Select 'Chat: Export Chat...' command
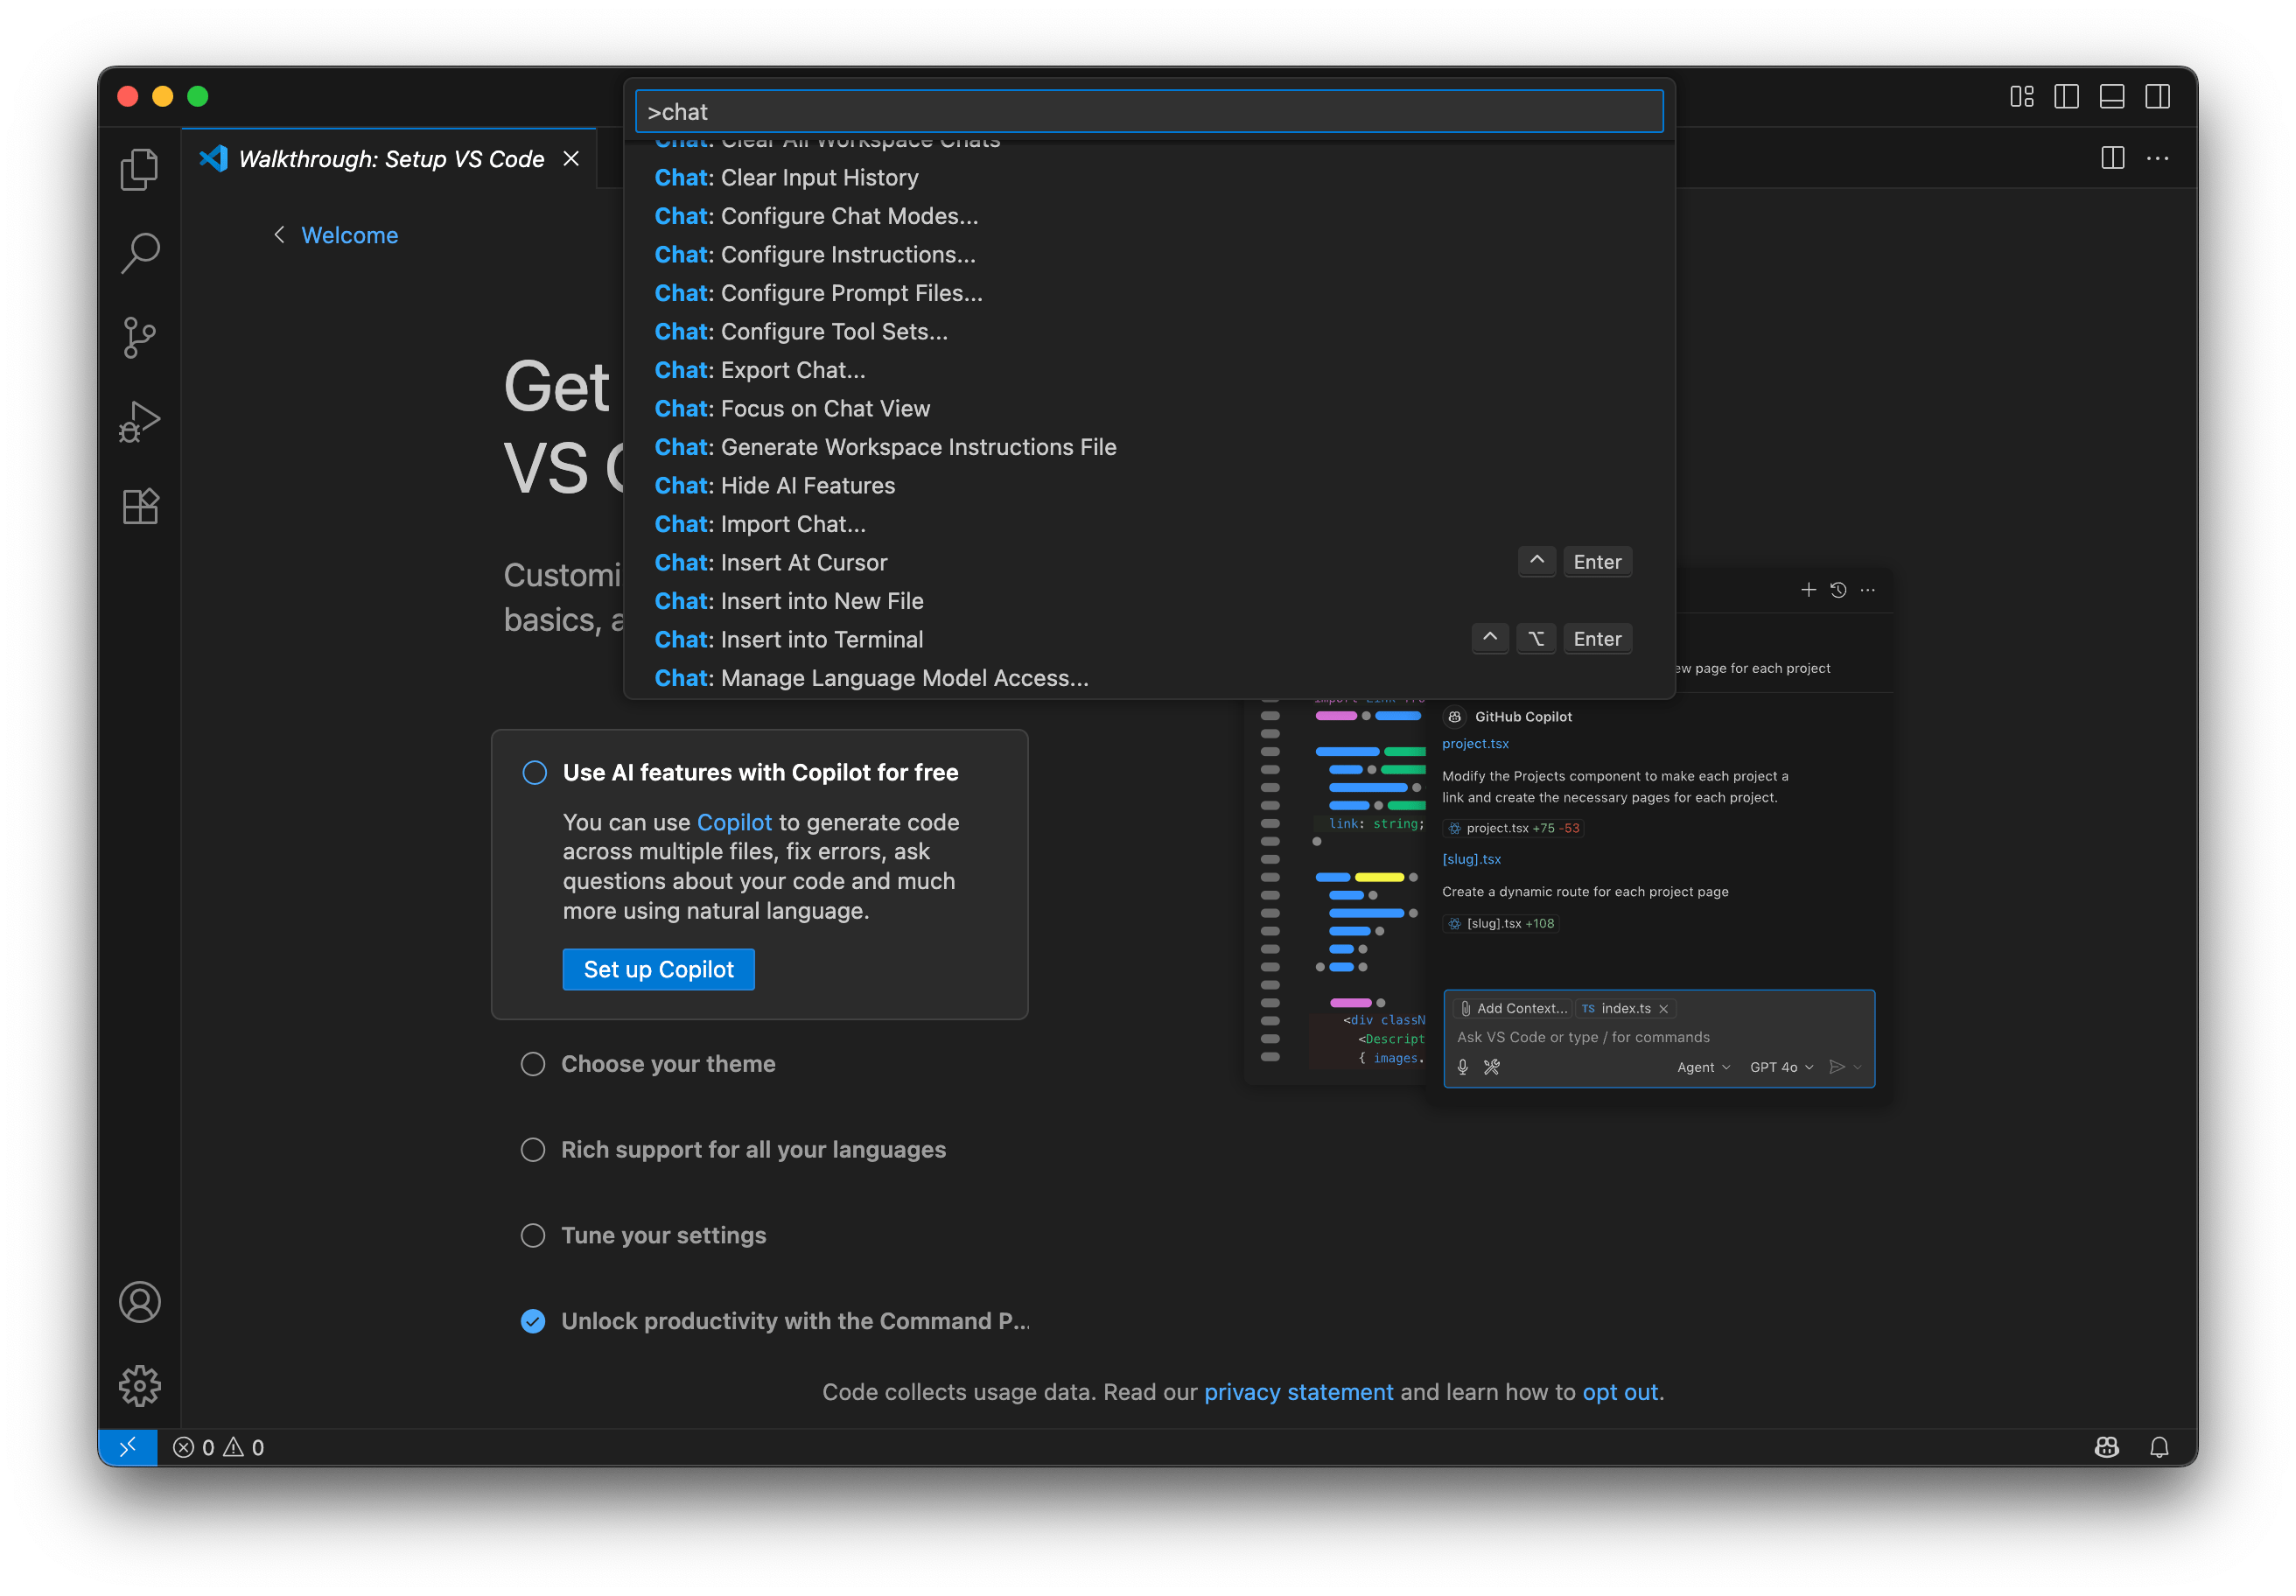Screen dimensions: 2296x1596 [760, 370]
